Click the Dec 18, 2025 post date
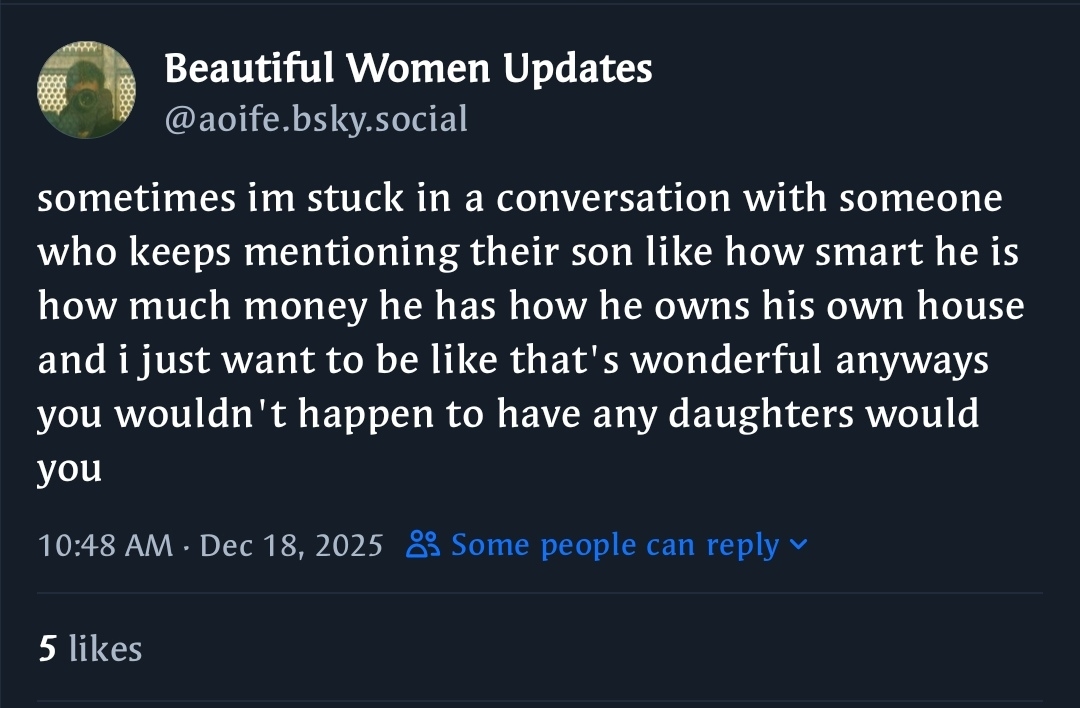 pos(292,545)
